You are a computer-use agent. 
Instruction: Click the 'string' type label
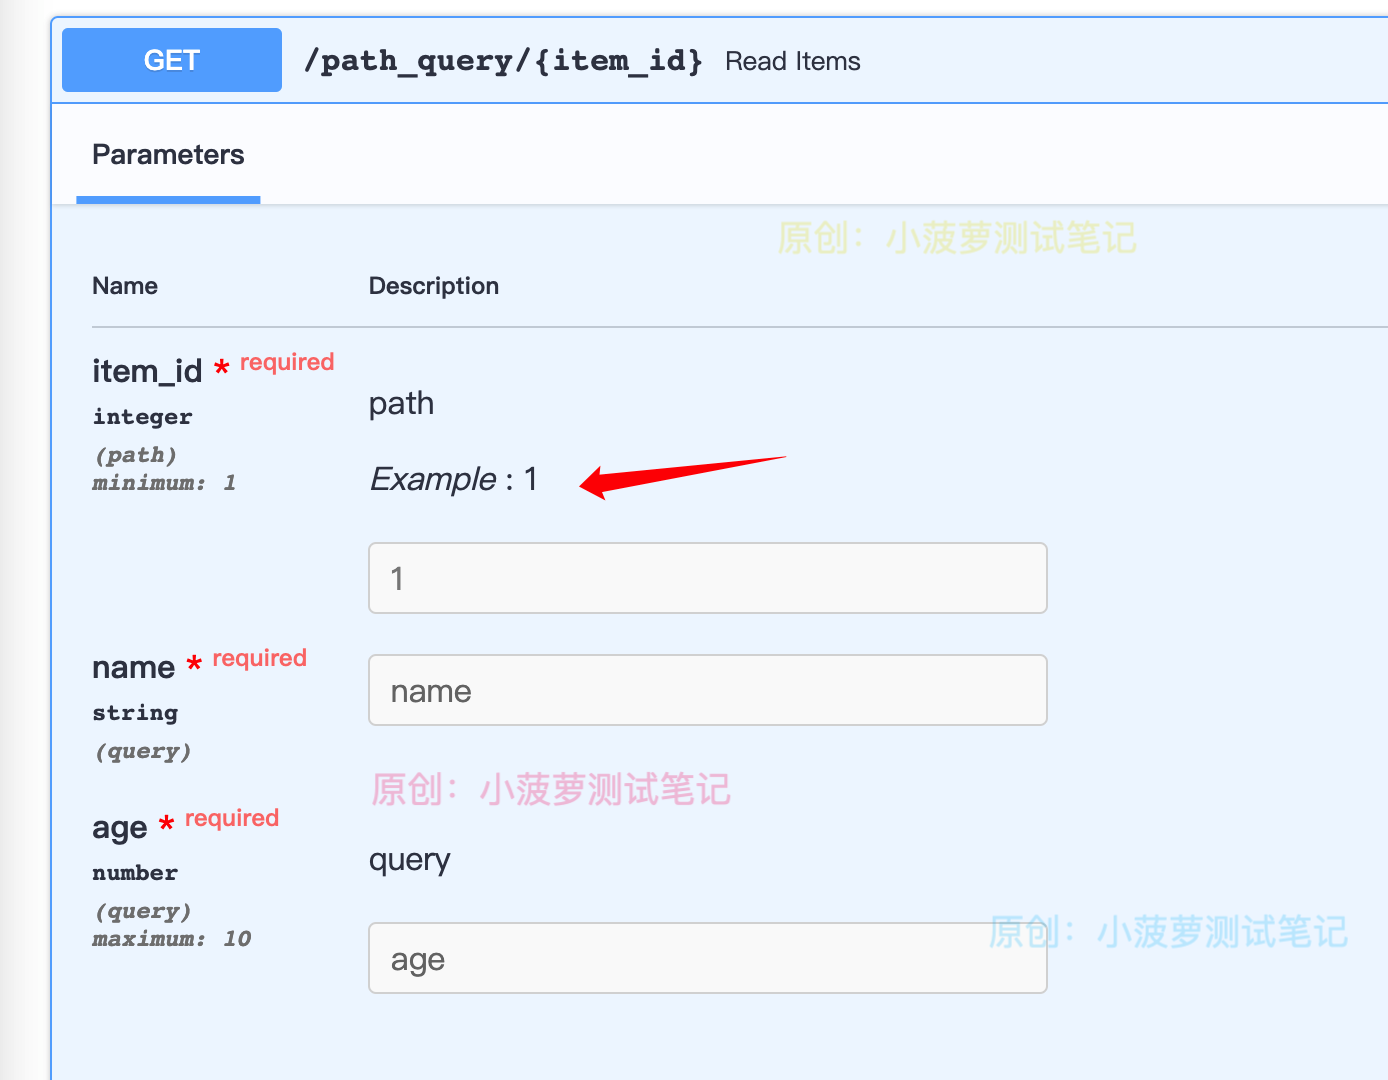[135, 713]
